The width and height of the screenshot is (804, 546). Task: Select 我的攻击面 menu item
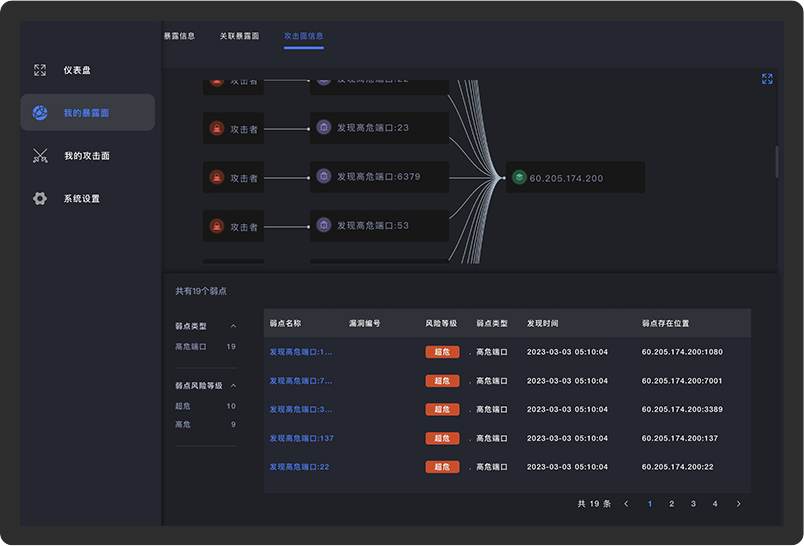[88, 155]
